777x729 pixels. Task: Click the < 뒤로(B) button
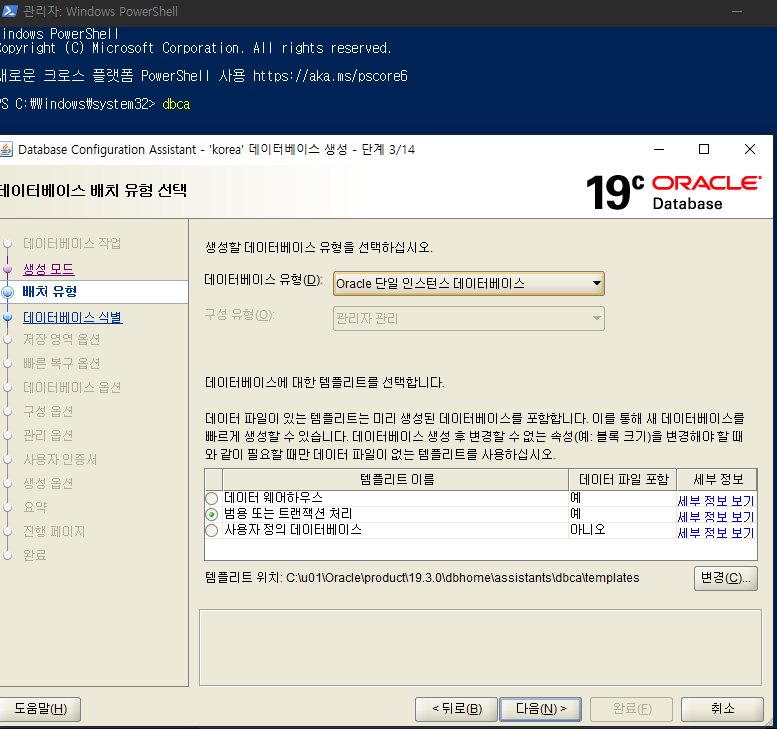click(456, 709)
